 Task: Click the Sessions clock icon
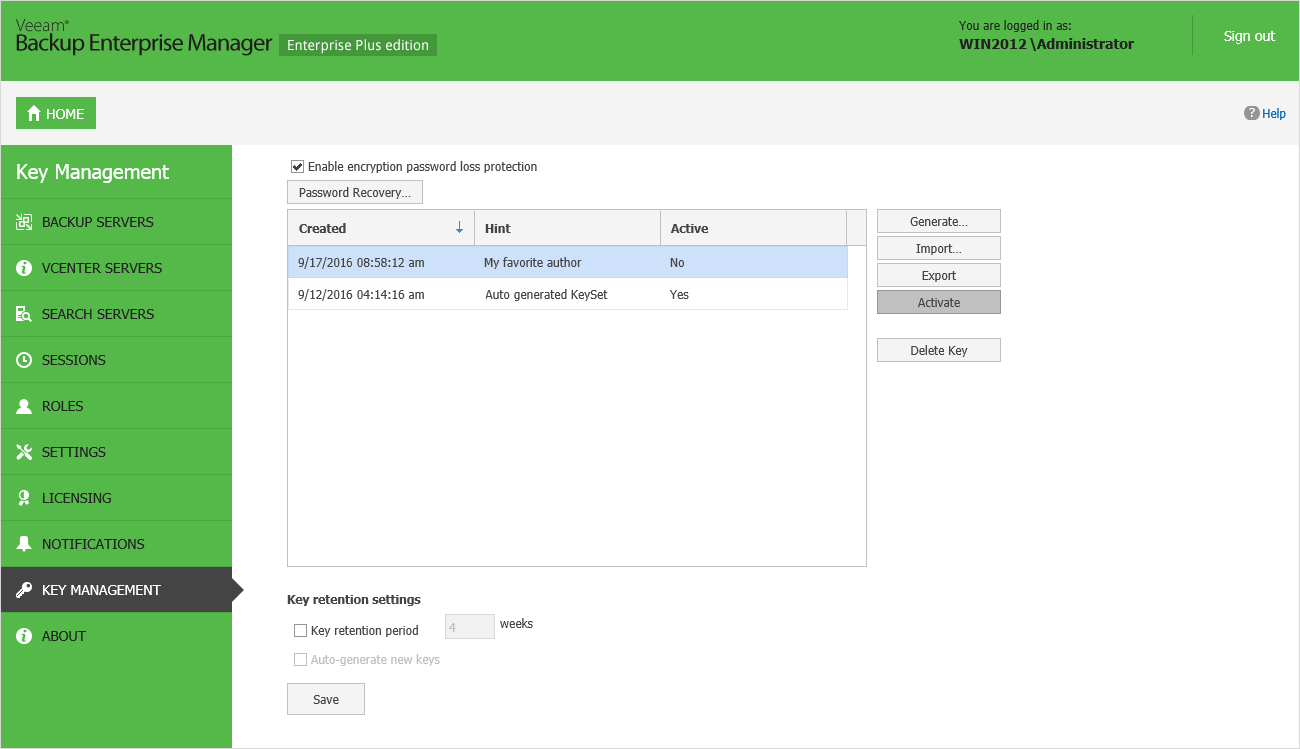(x=24, y=360)
